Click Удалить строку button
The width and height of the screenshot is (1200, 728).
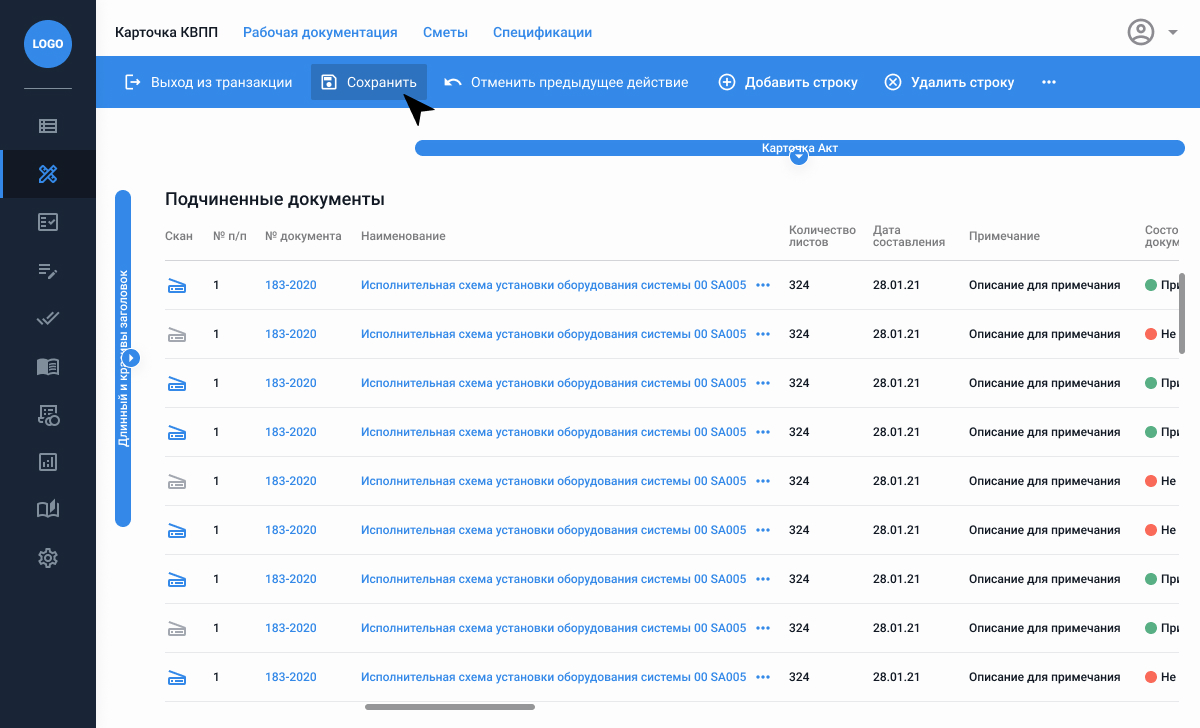[949, 82]
